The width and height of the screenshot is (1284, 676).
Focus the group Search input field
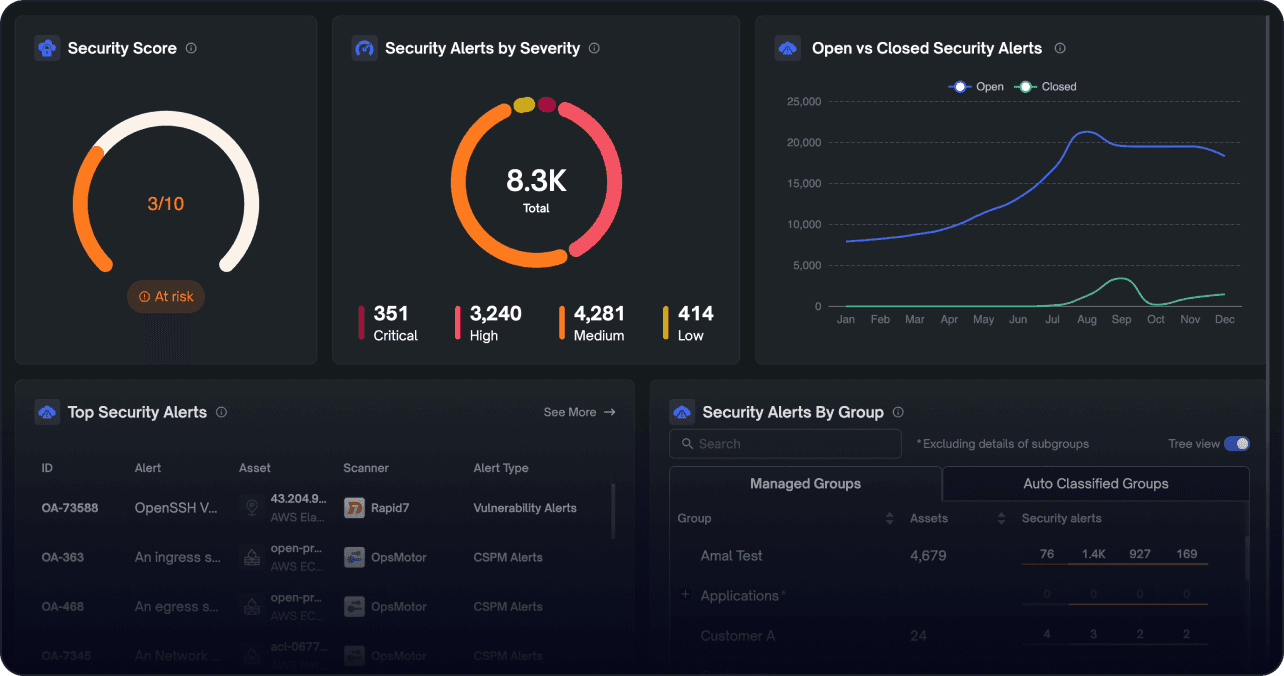(785, 444)
